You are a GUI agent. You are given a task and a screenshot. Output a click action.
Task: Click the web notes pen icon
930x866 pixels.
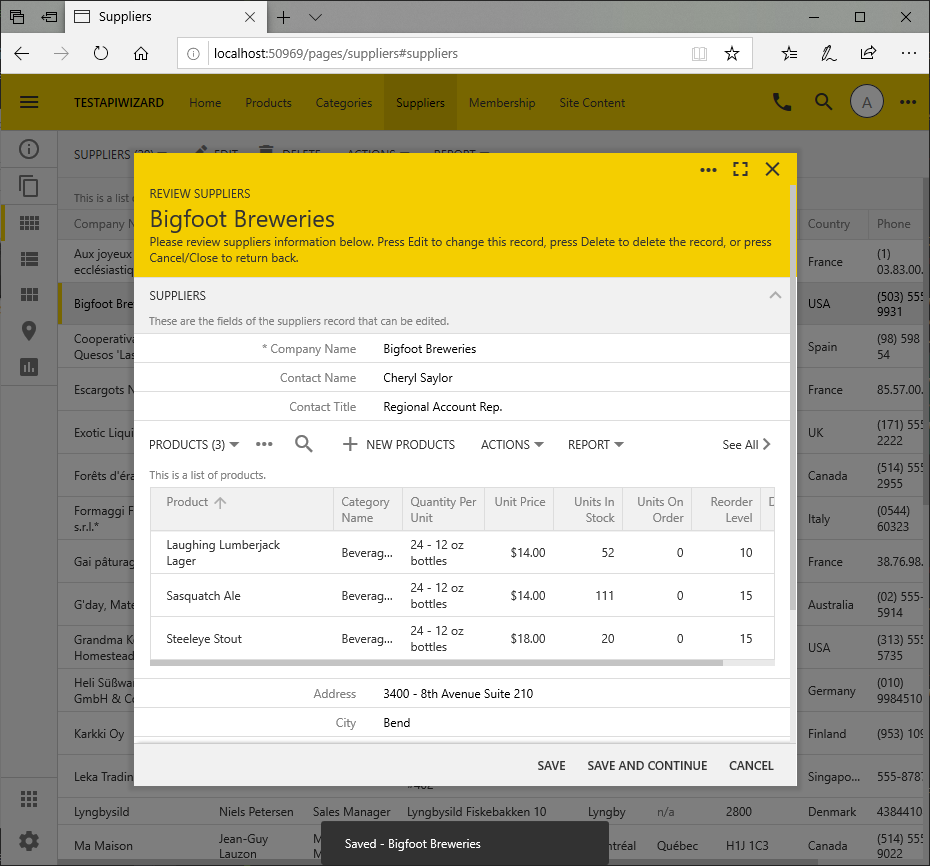point(829,53)
